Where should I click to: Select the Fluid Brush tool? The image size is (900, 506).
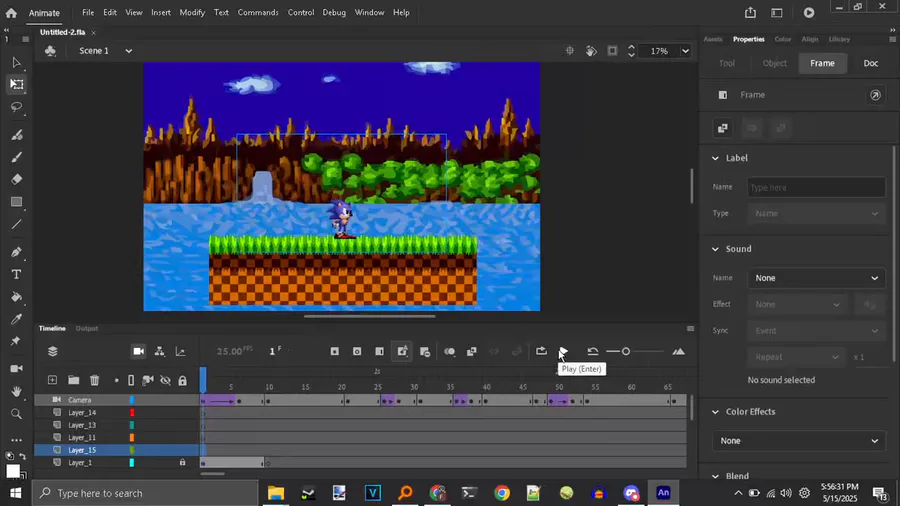click(x=16, y=135)
